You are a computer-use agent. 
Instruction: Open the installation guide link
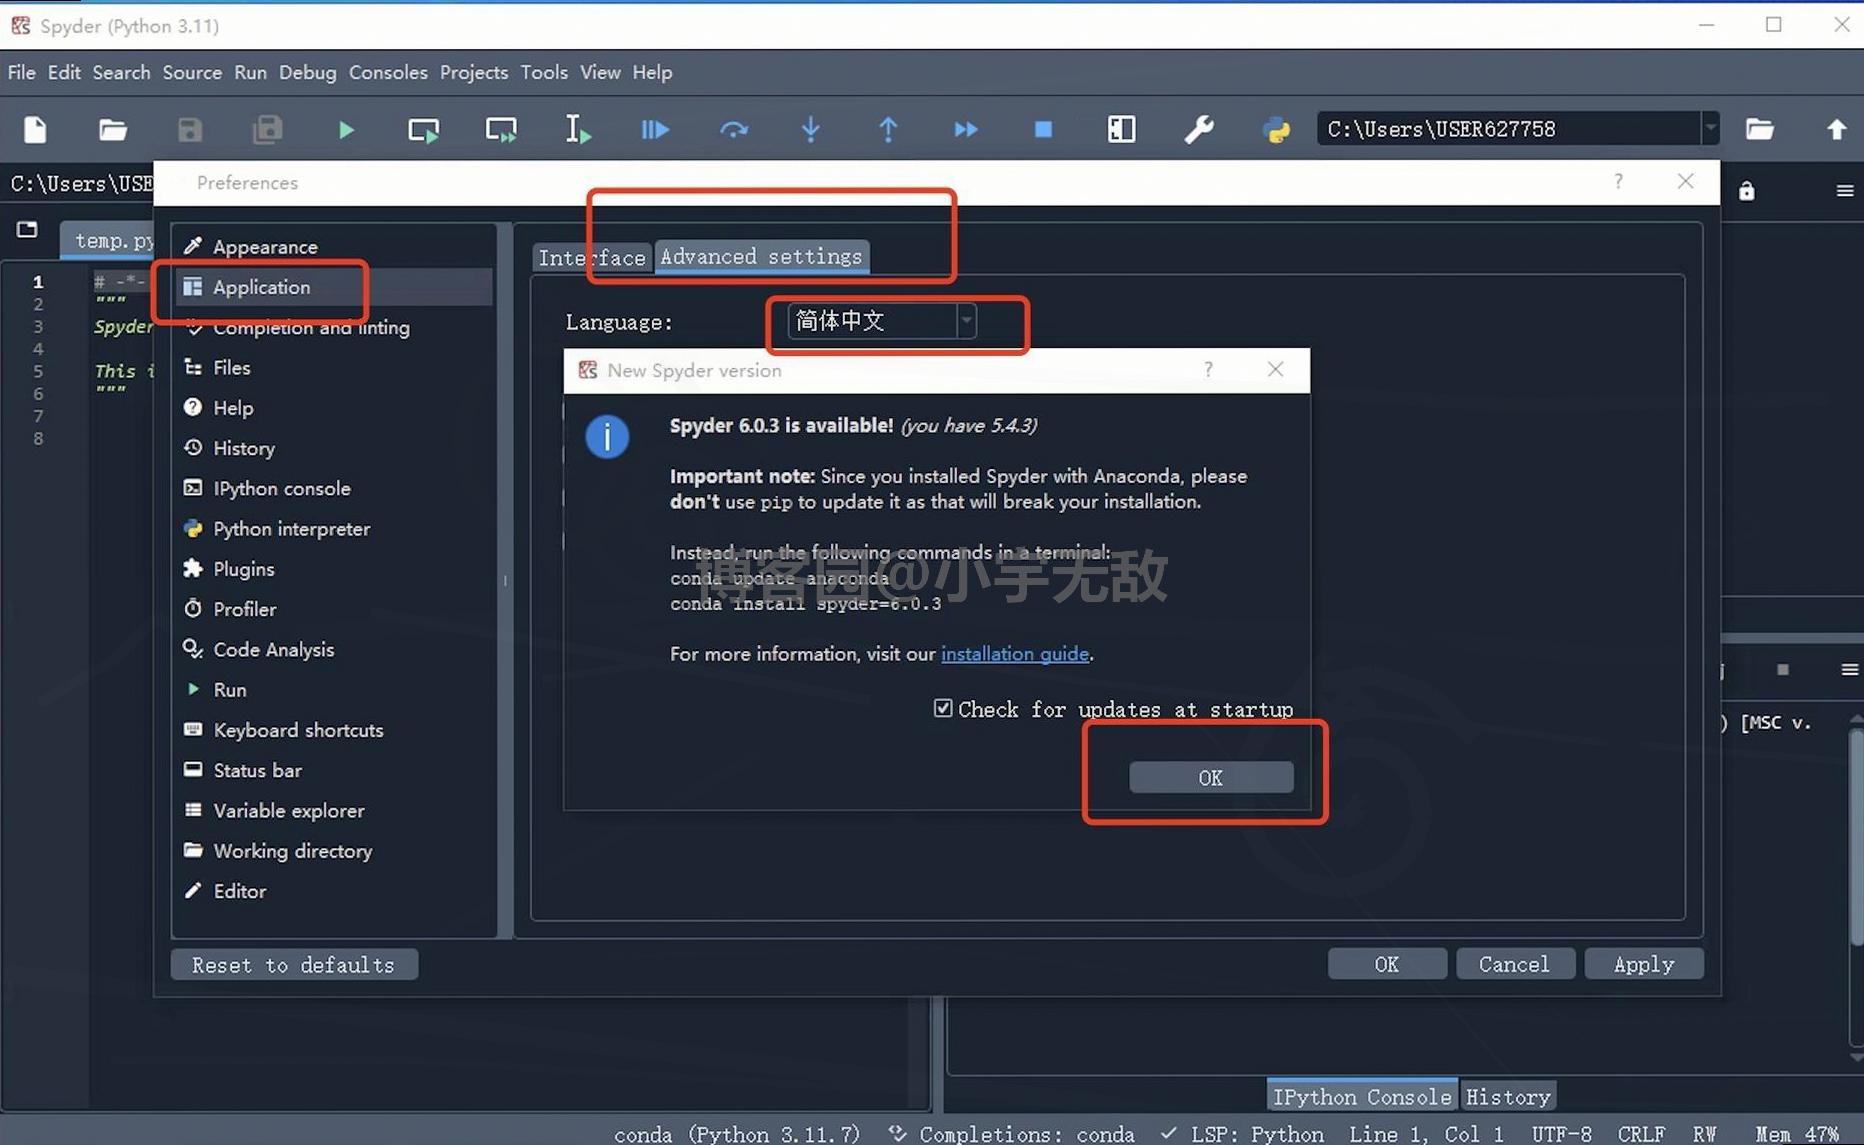point(1015,653)
